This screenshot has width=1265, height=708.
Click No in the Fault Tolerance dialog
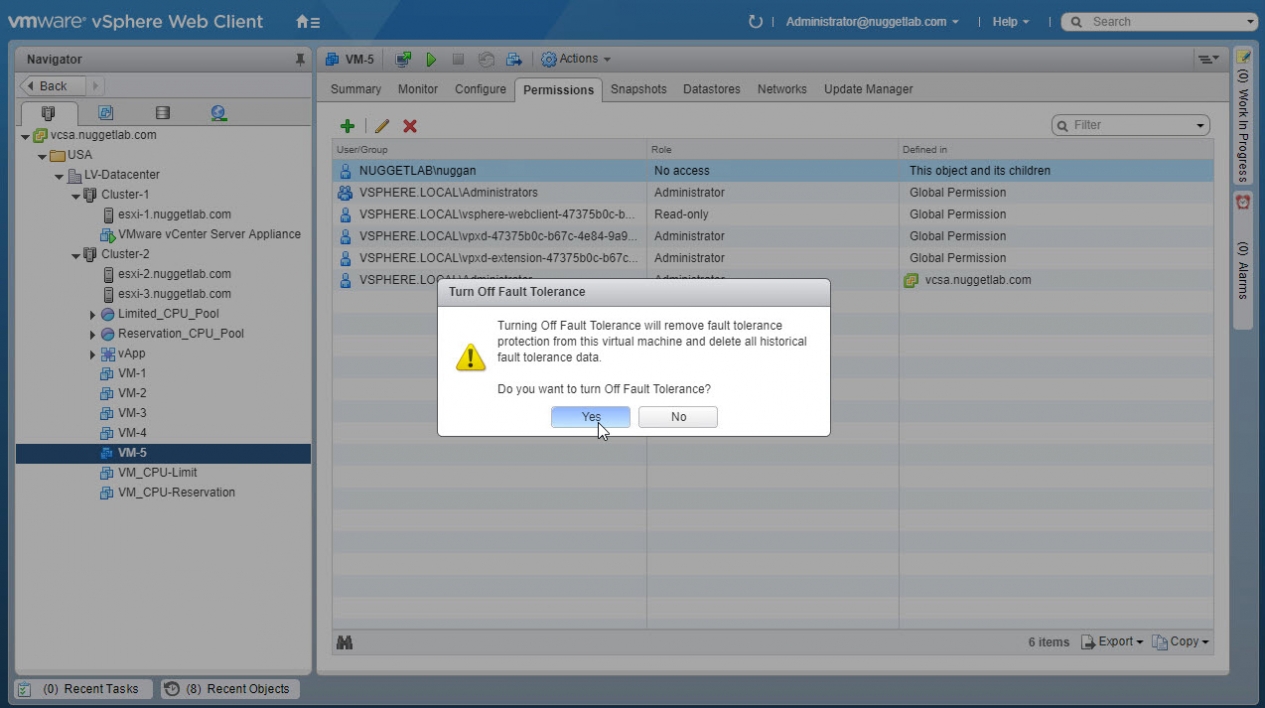(x=678, y=417)
